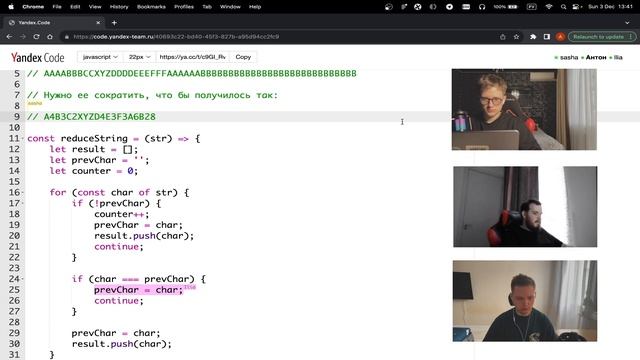Reload the current page
The height and width of the screenshot is (360, 640).
pos(36,37)
